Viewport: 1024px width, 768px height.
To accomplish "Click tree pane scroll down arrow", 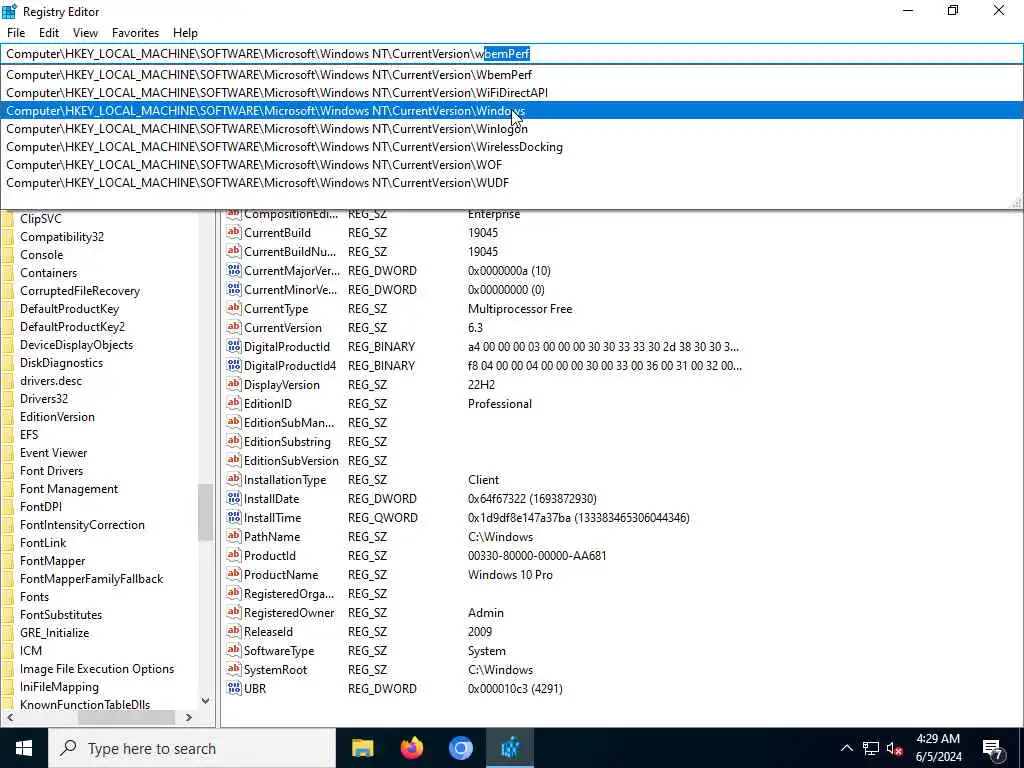I will (x=205, y=701).
